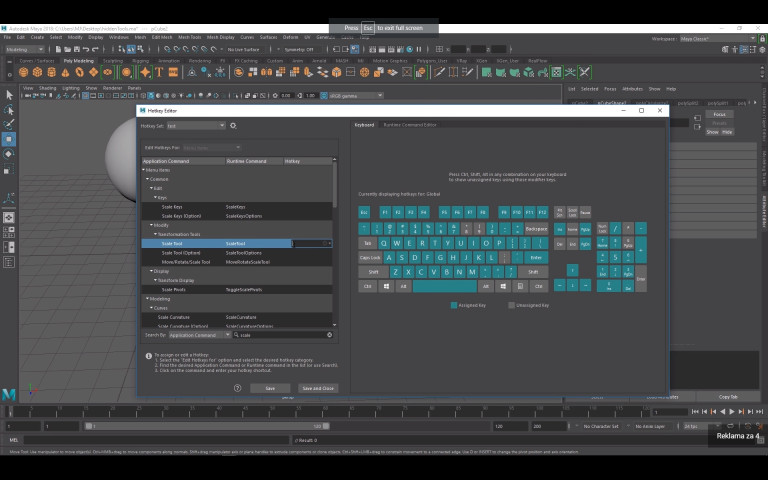
Task: Click the Focus button in Attribute Editor
Action: click(x=719, y=114)
